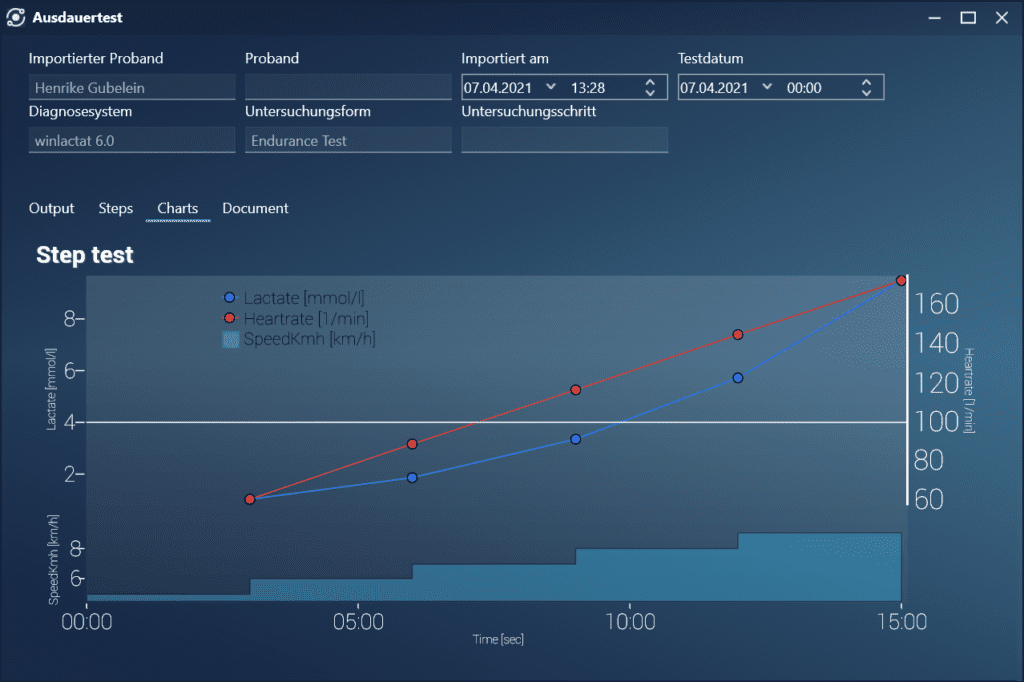1024x682 pixels.
Task: Decrease Importiert am time with down arrow
Action: coord(650,93)
